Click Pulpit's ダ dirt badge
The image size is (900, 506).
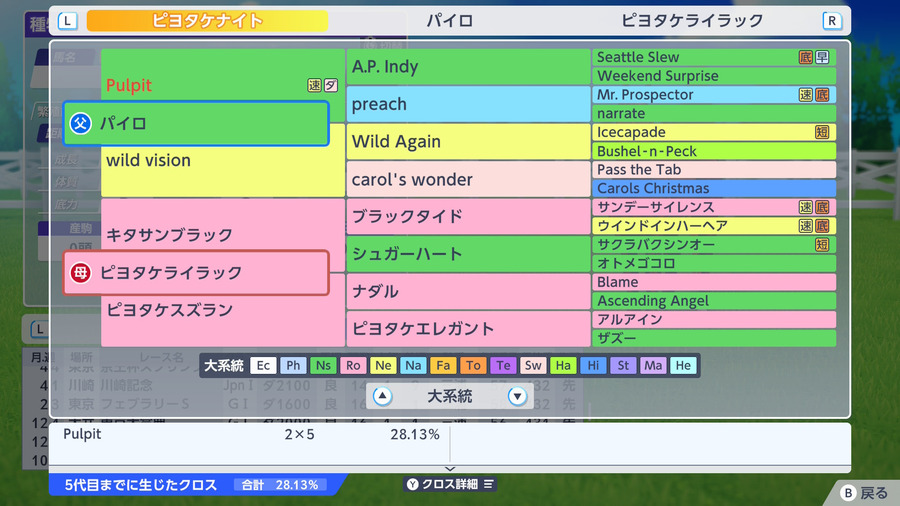[x=331, y=85]
